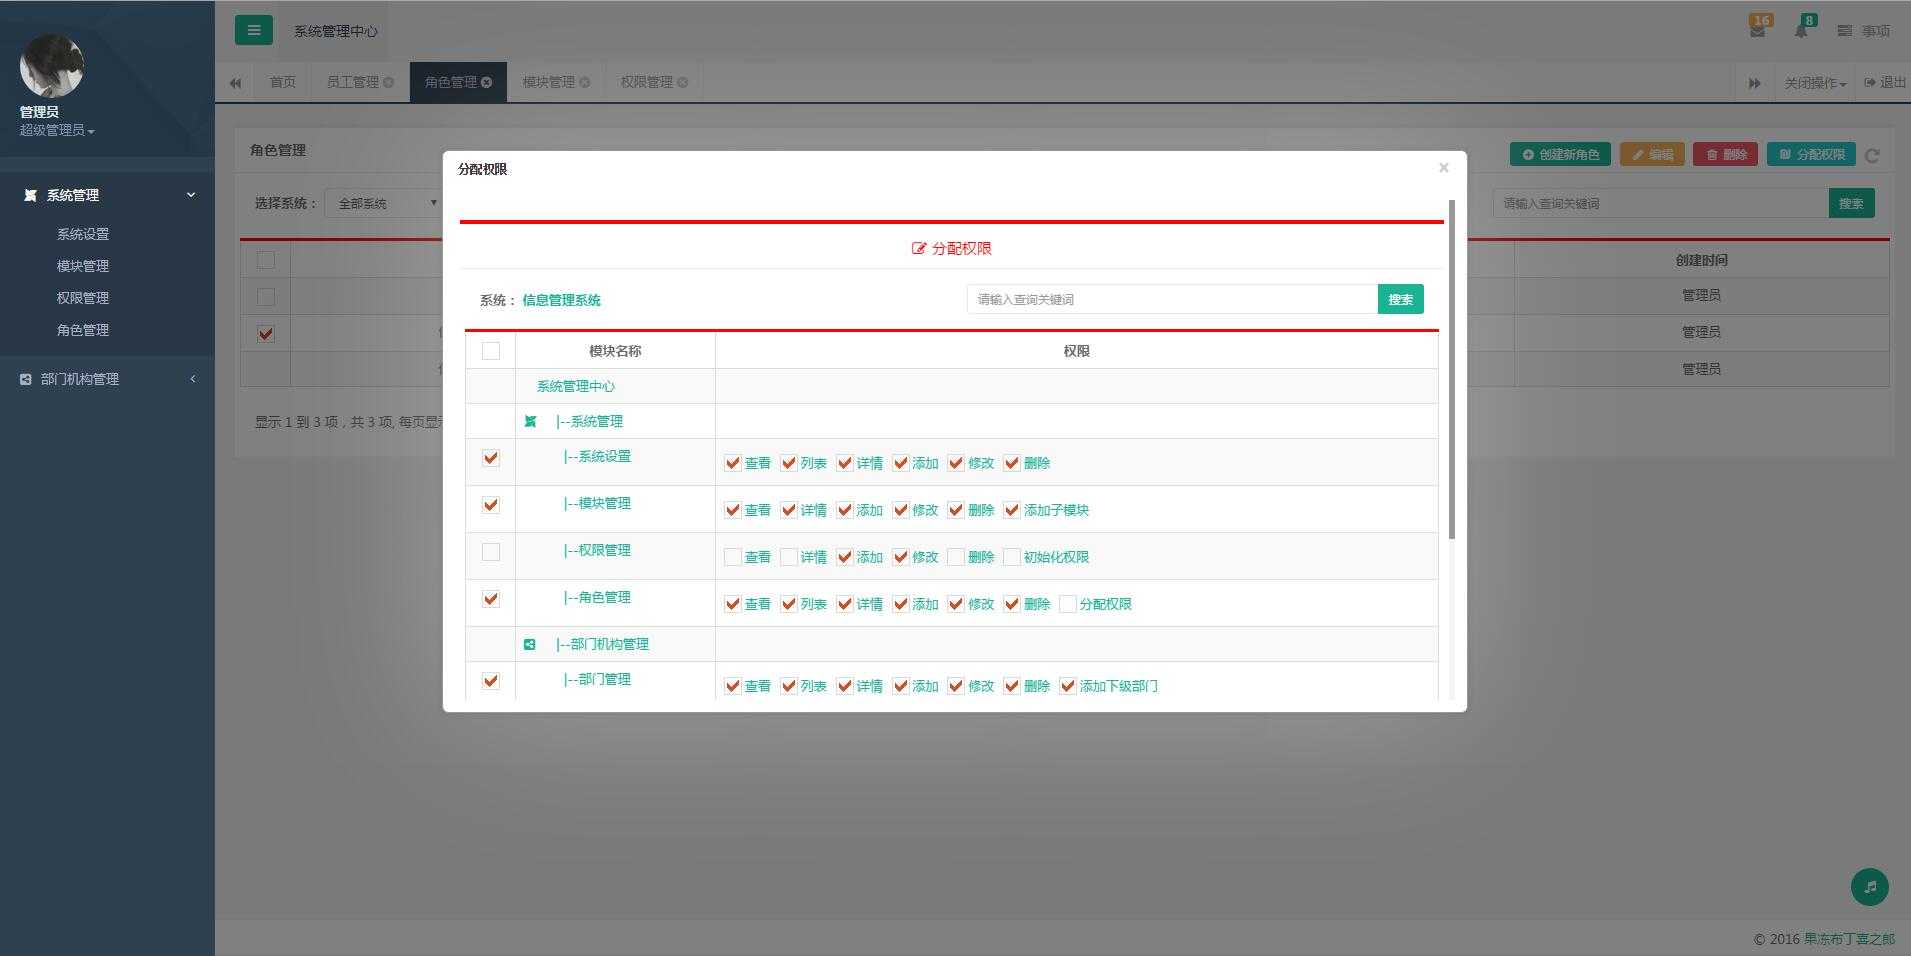Click the 搜索 button in the dialog

click(1400, 299)
